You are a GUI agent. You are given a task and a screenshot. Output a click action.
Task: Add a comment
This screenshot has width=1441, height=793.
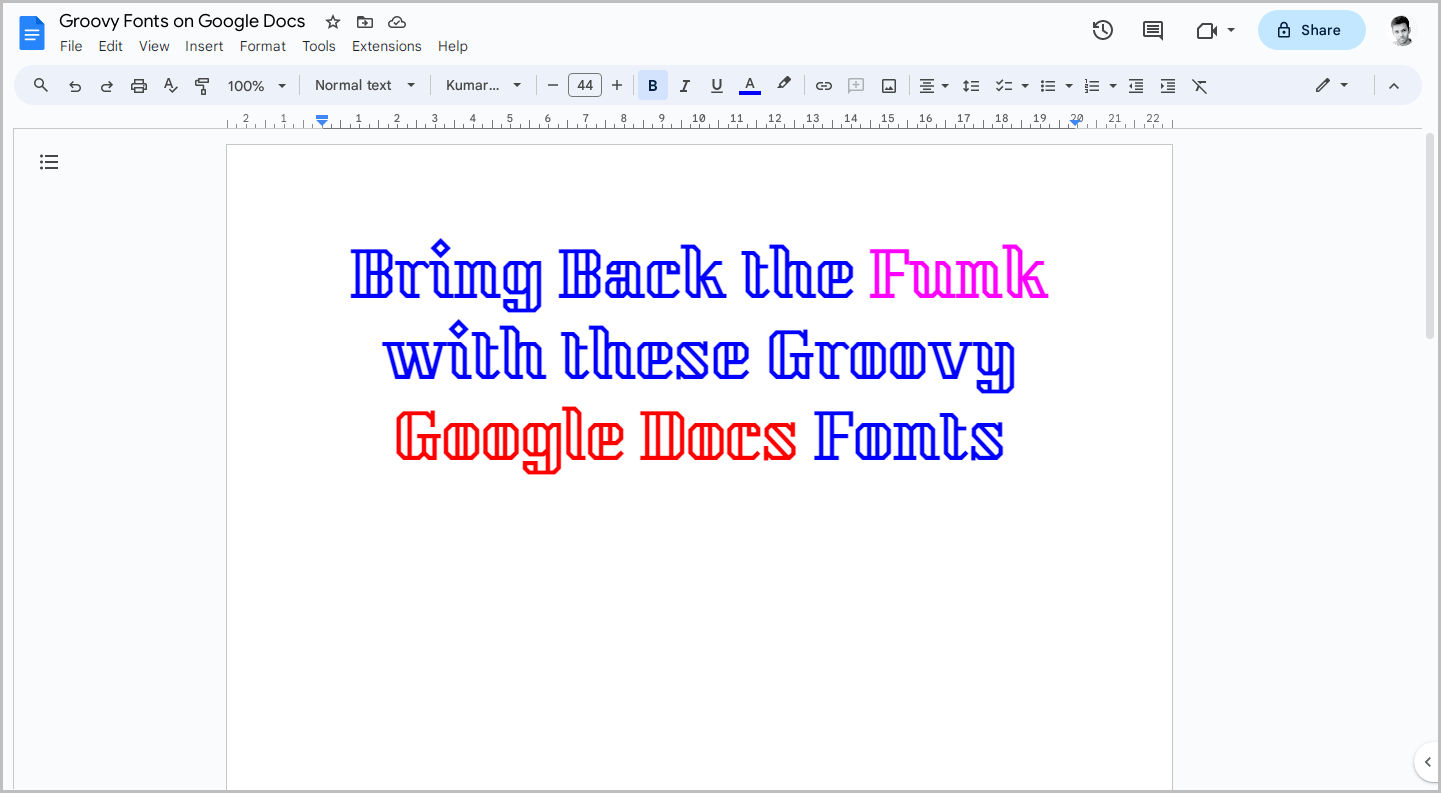click(856, 85)
